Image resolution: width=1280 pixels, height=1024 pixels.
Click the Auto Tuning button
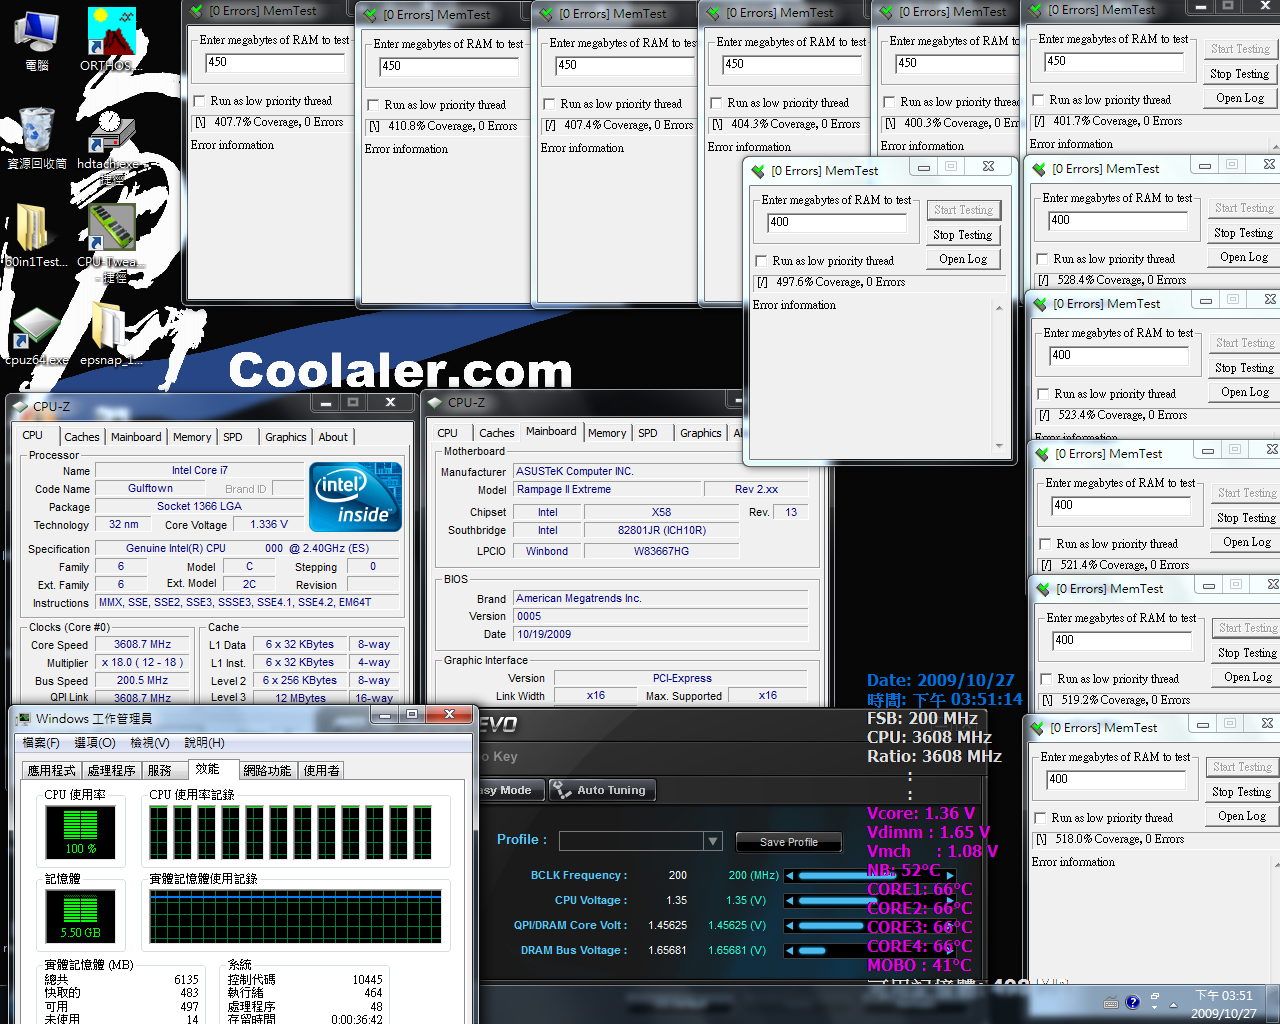(602, 790)
